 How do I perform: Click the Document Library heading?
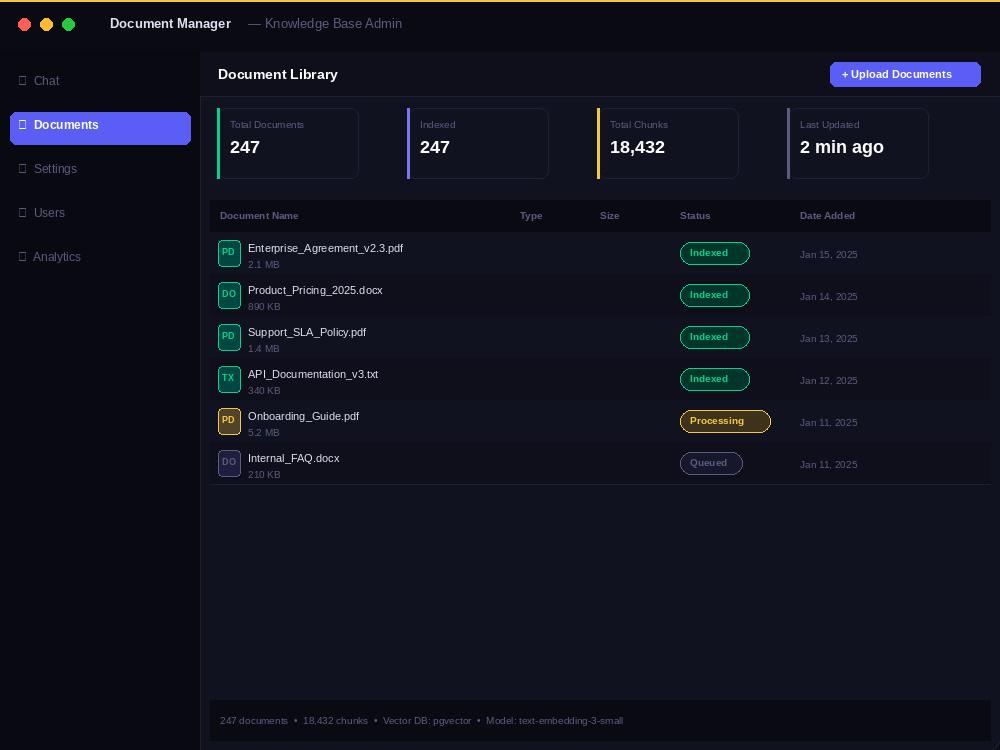(277, 75)
